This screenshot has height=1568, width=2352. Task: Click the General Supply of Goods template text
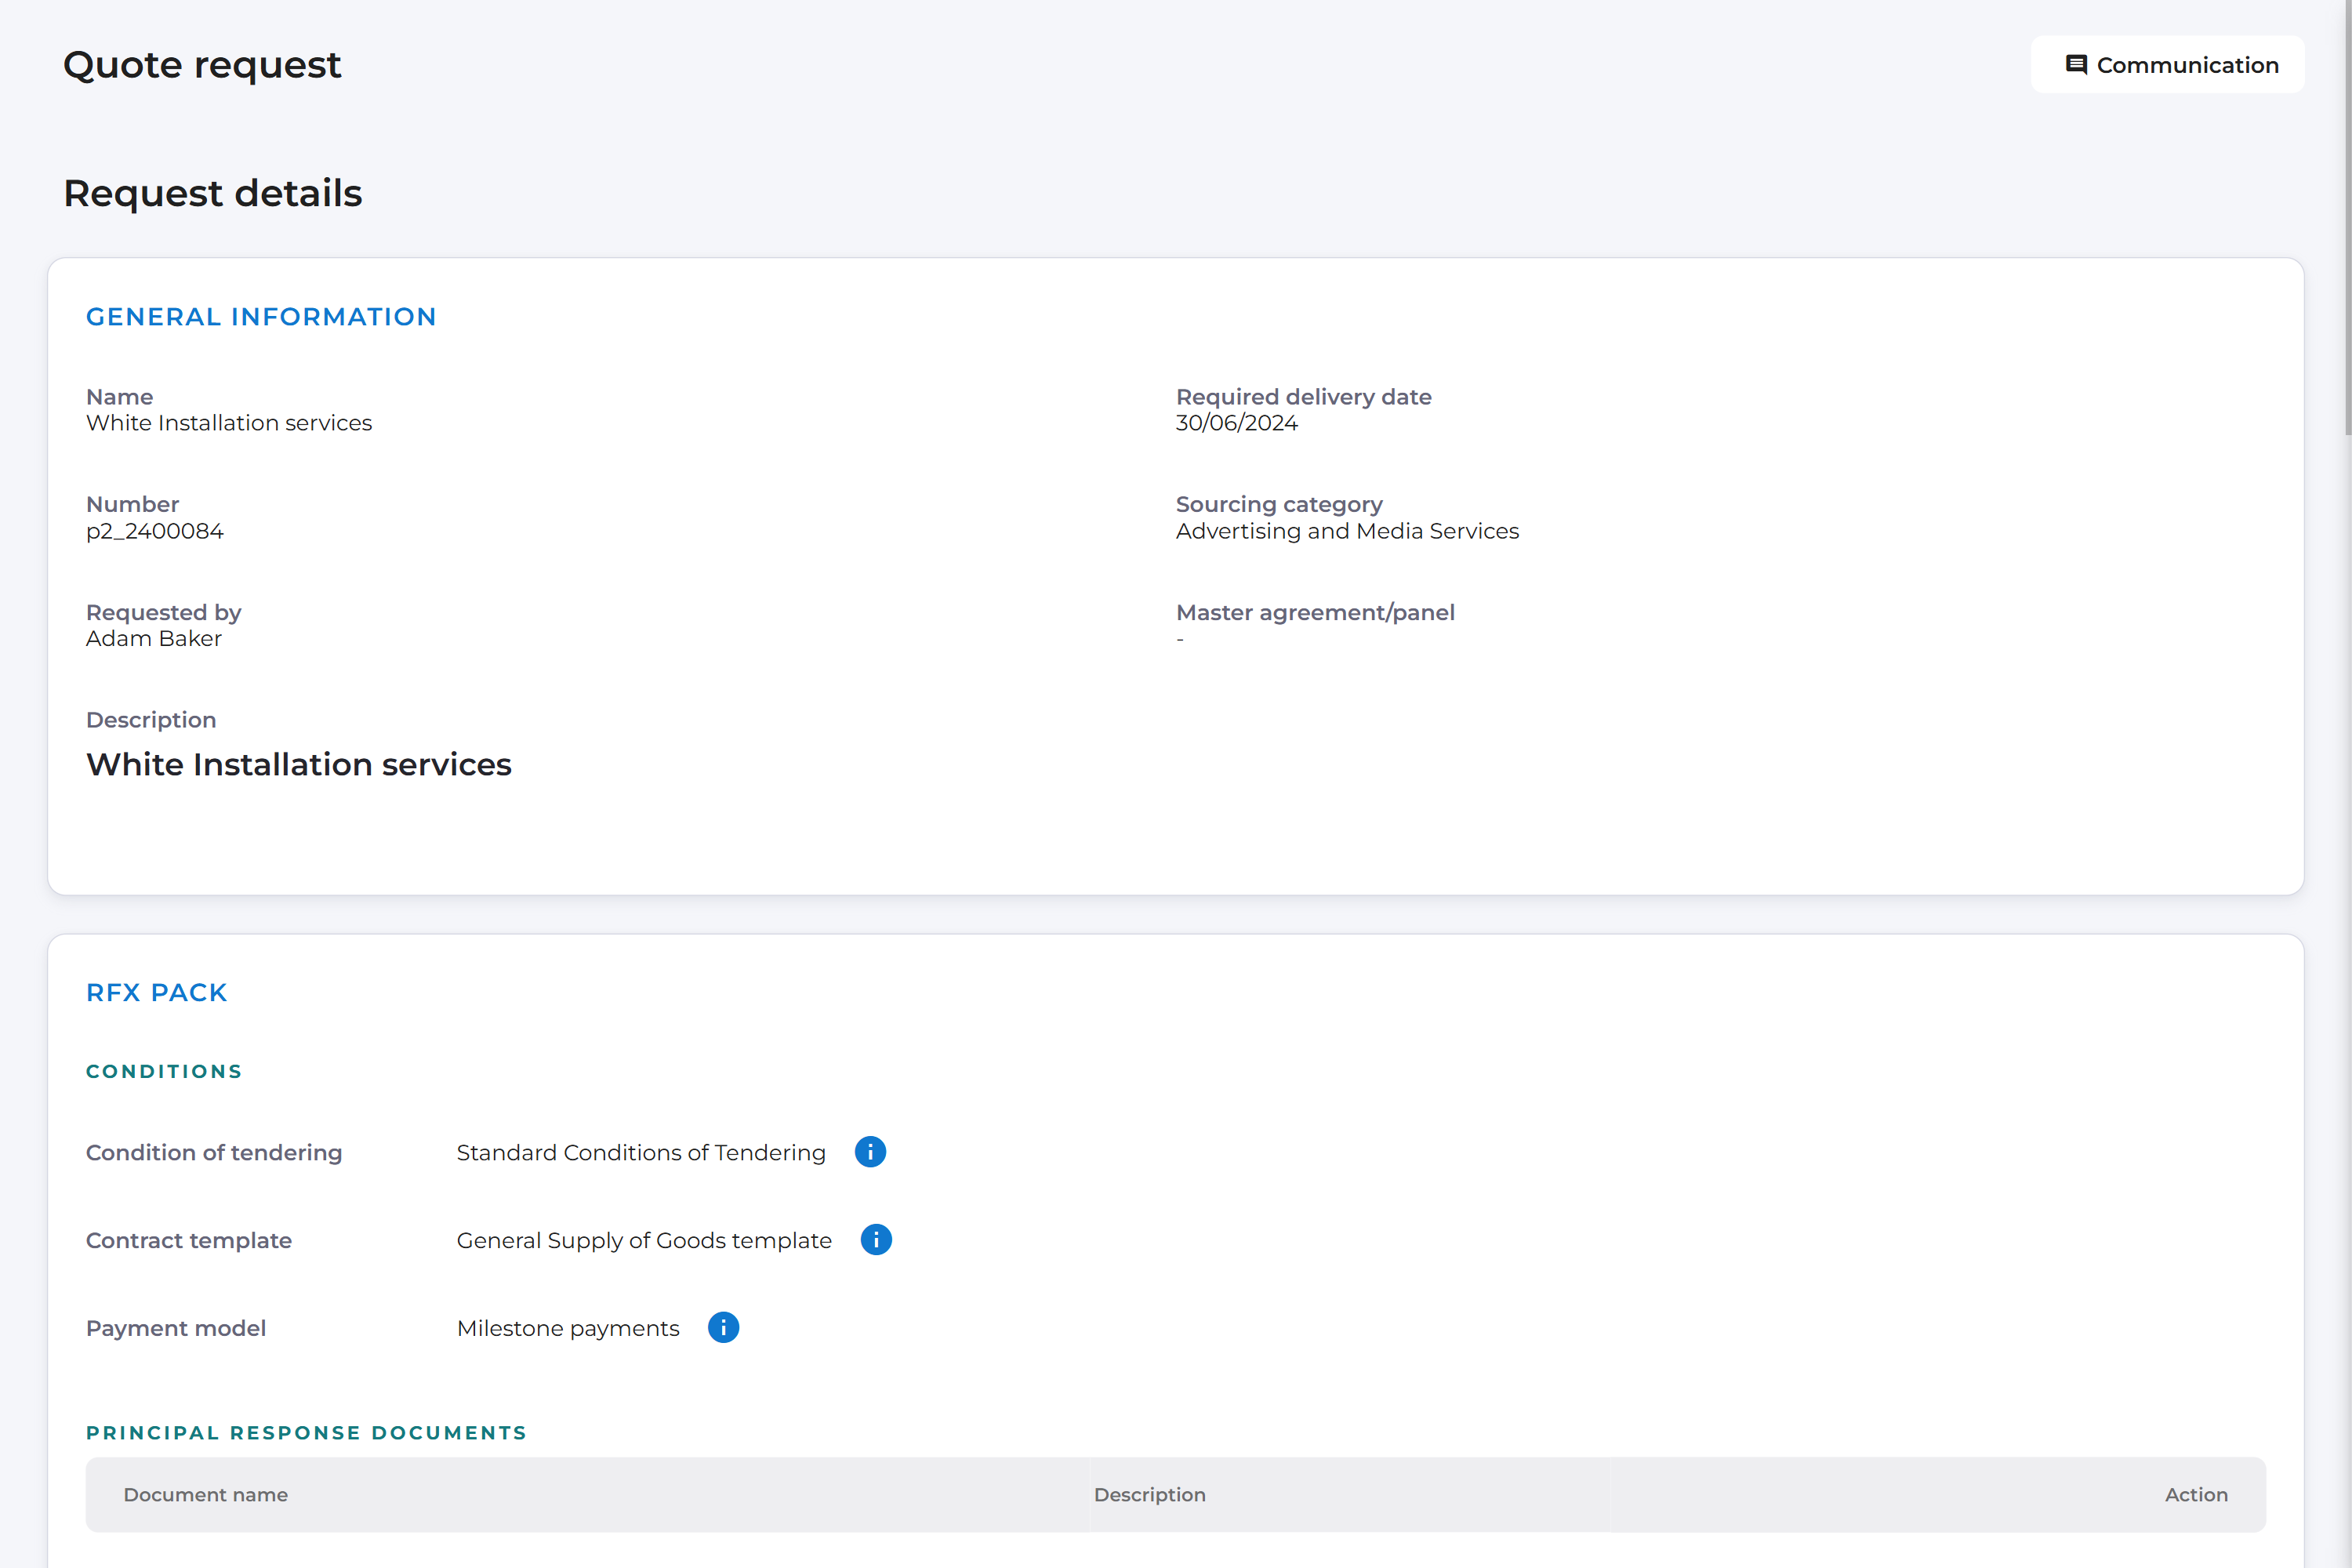pyautogui.click(x=644, y=1241)
